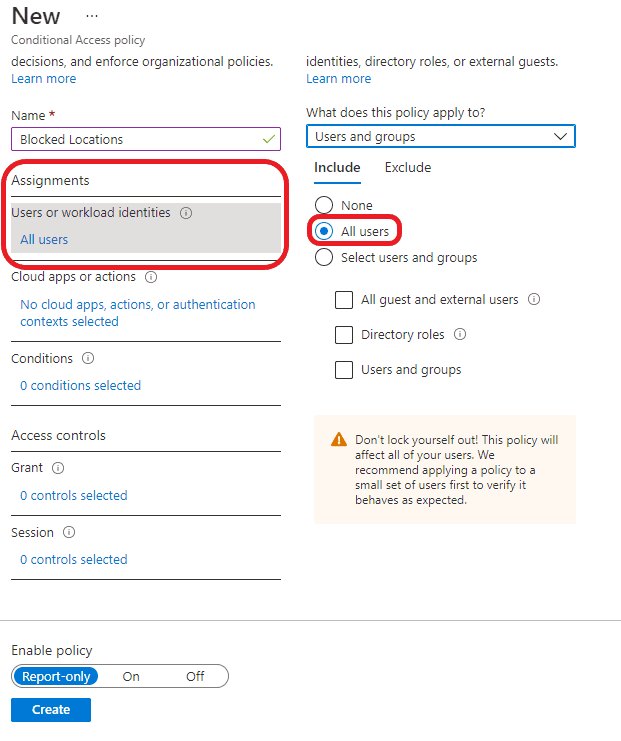Click info icon next to Users or workload identities
The image size is (621, 741).
[x=187, y=213]
